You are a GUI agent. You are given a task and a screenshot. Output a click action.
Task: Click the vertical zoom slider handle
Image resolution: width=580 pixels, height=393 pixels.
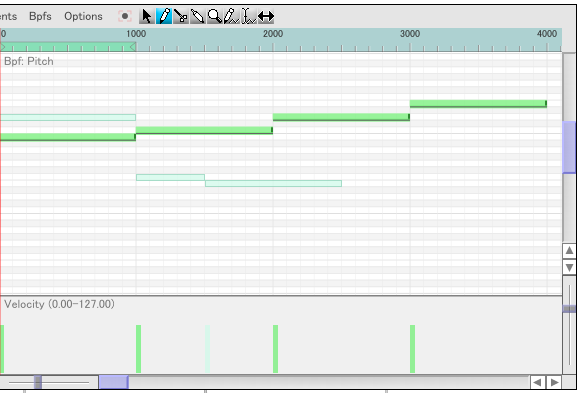569,309
